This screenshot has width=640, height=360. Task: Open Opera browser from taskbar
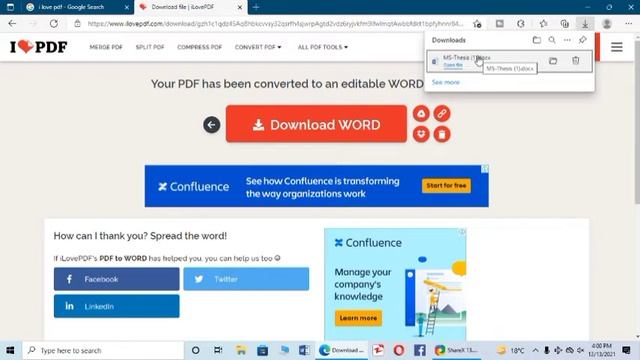(399, 350)
